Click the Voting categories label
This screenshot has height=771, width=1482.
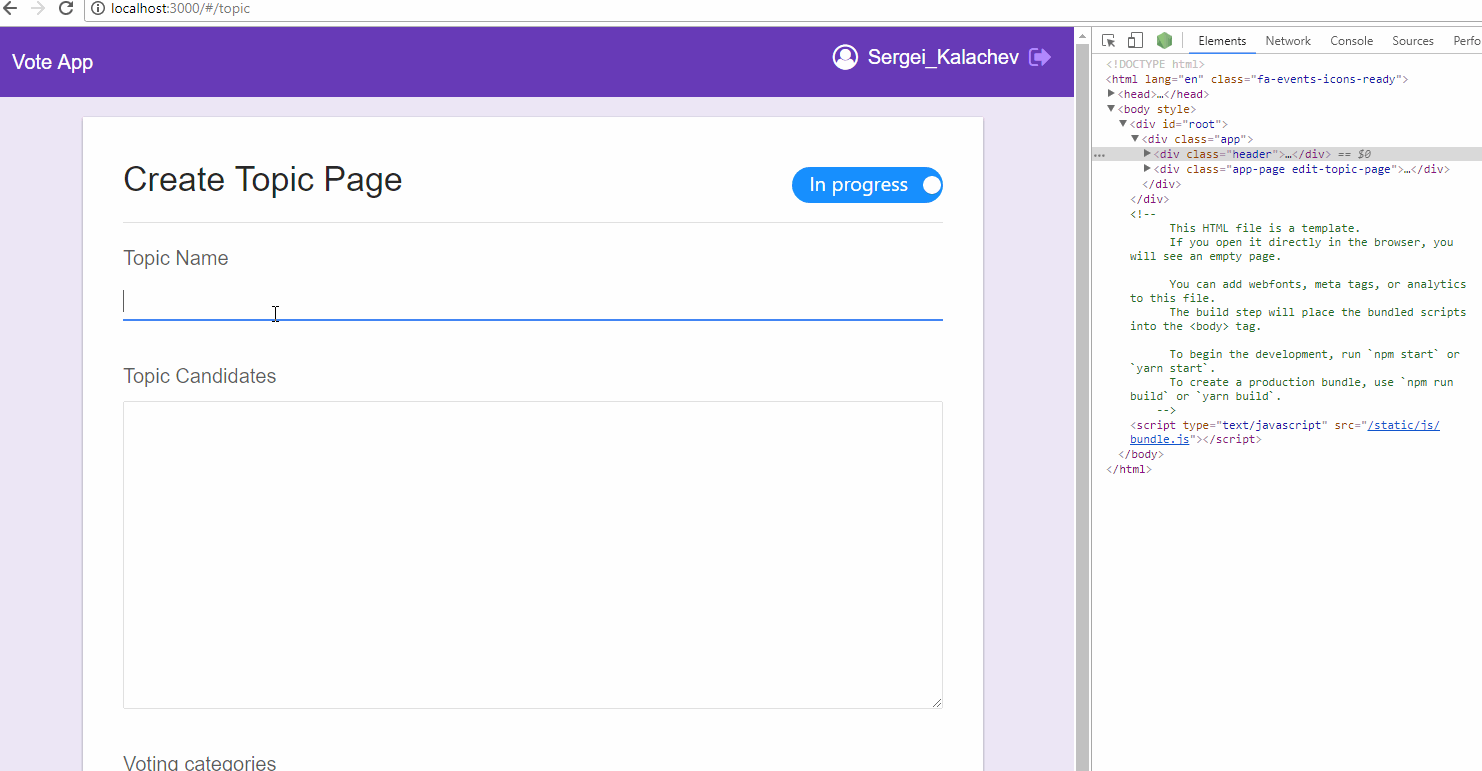[200, 762]
